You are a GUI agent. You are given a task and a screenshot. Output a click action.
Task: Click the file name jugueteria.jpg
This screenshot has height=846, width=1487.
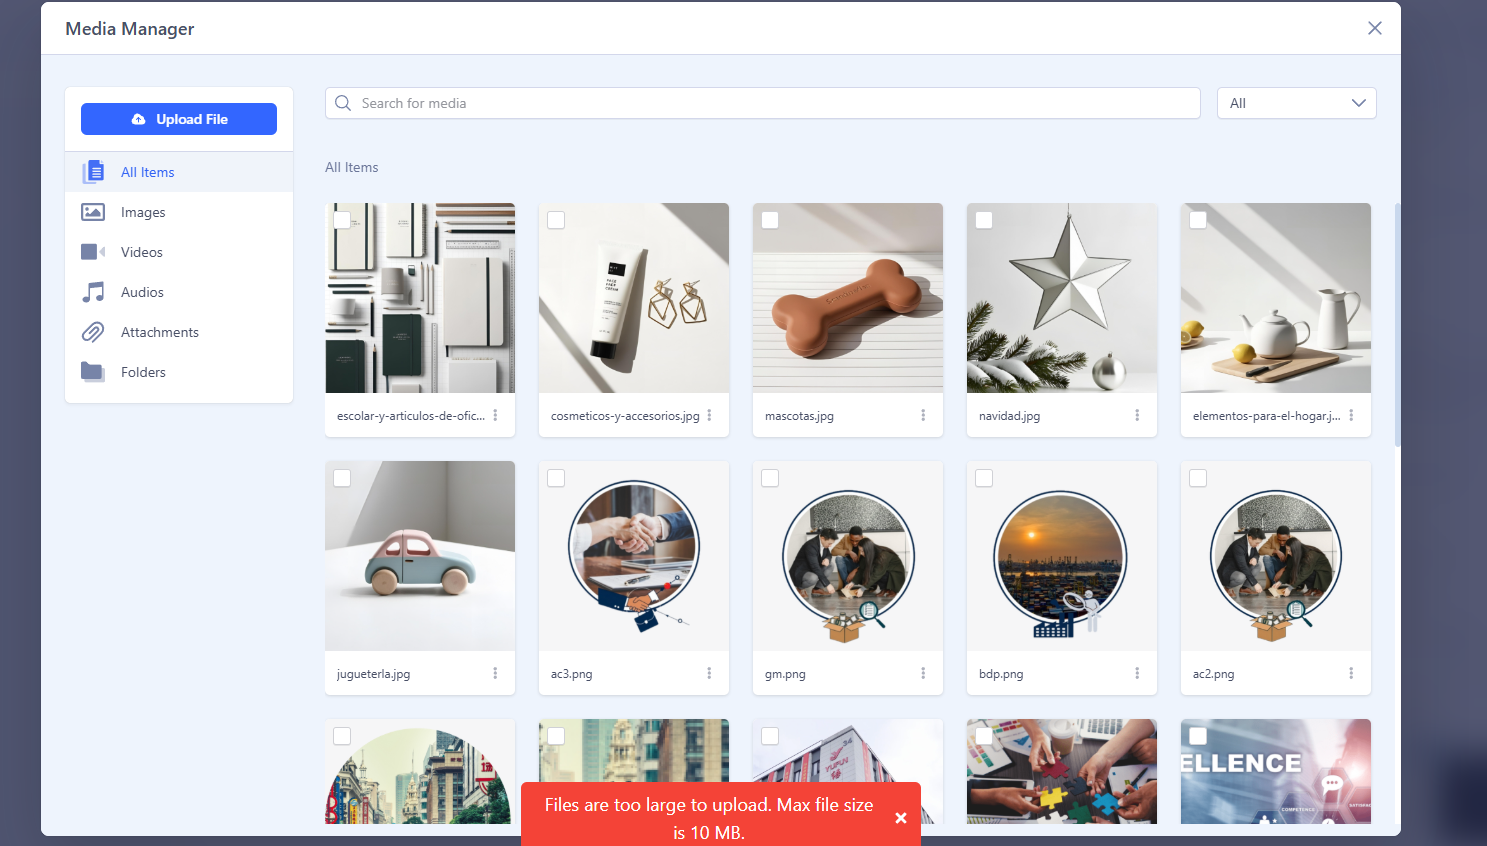click(x=373, y=674)
